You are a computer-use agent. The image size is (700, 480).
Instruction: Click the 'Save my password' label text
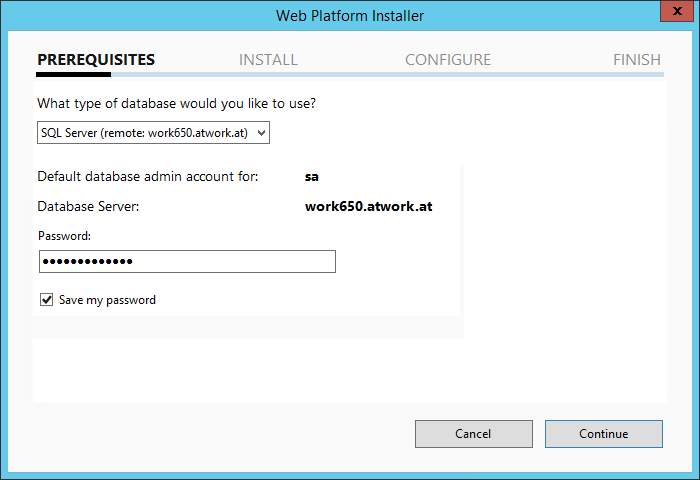tap(107, 300)
